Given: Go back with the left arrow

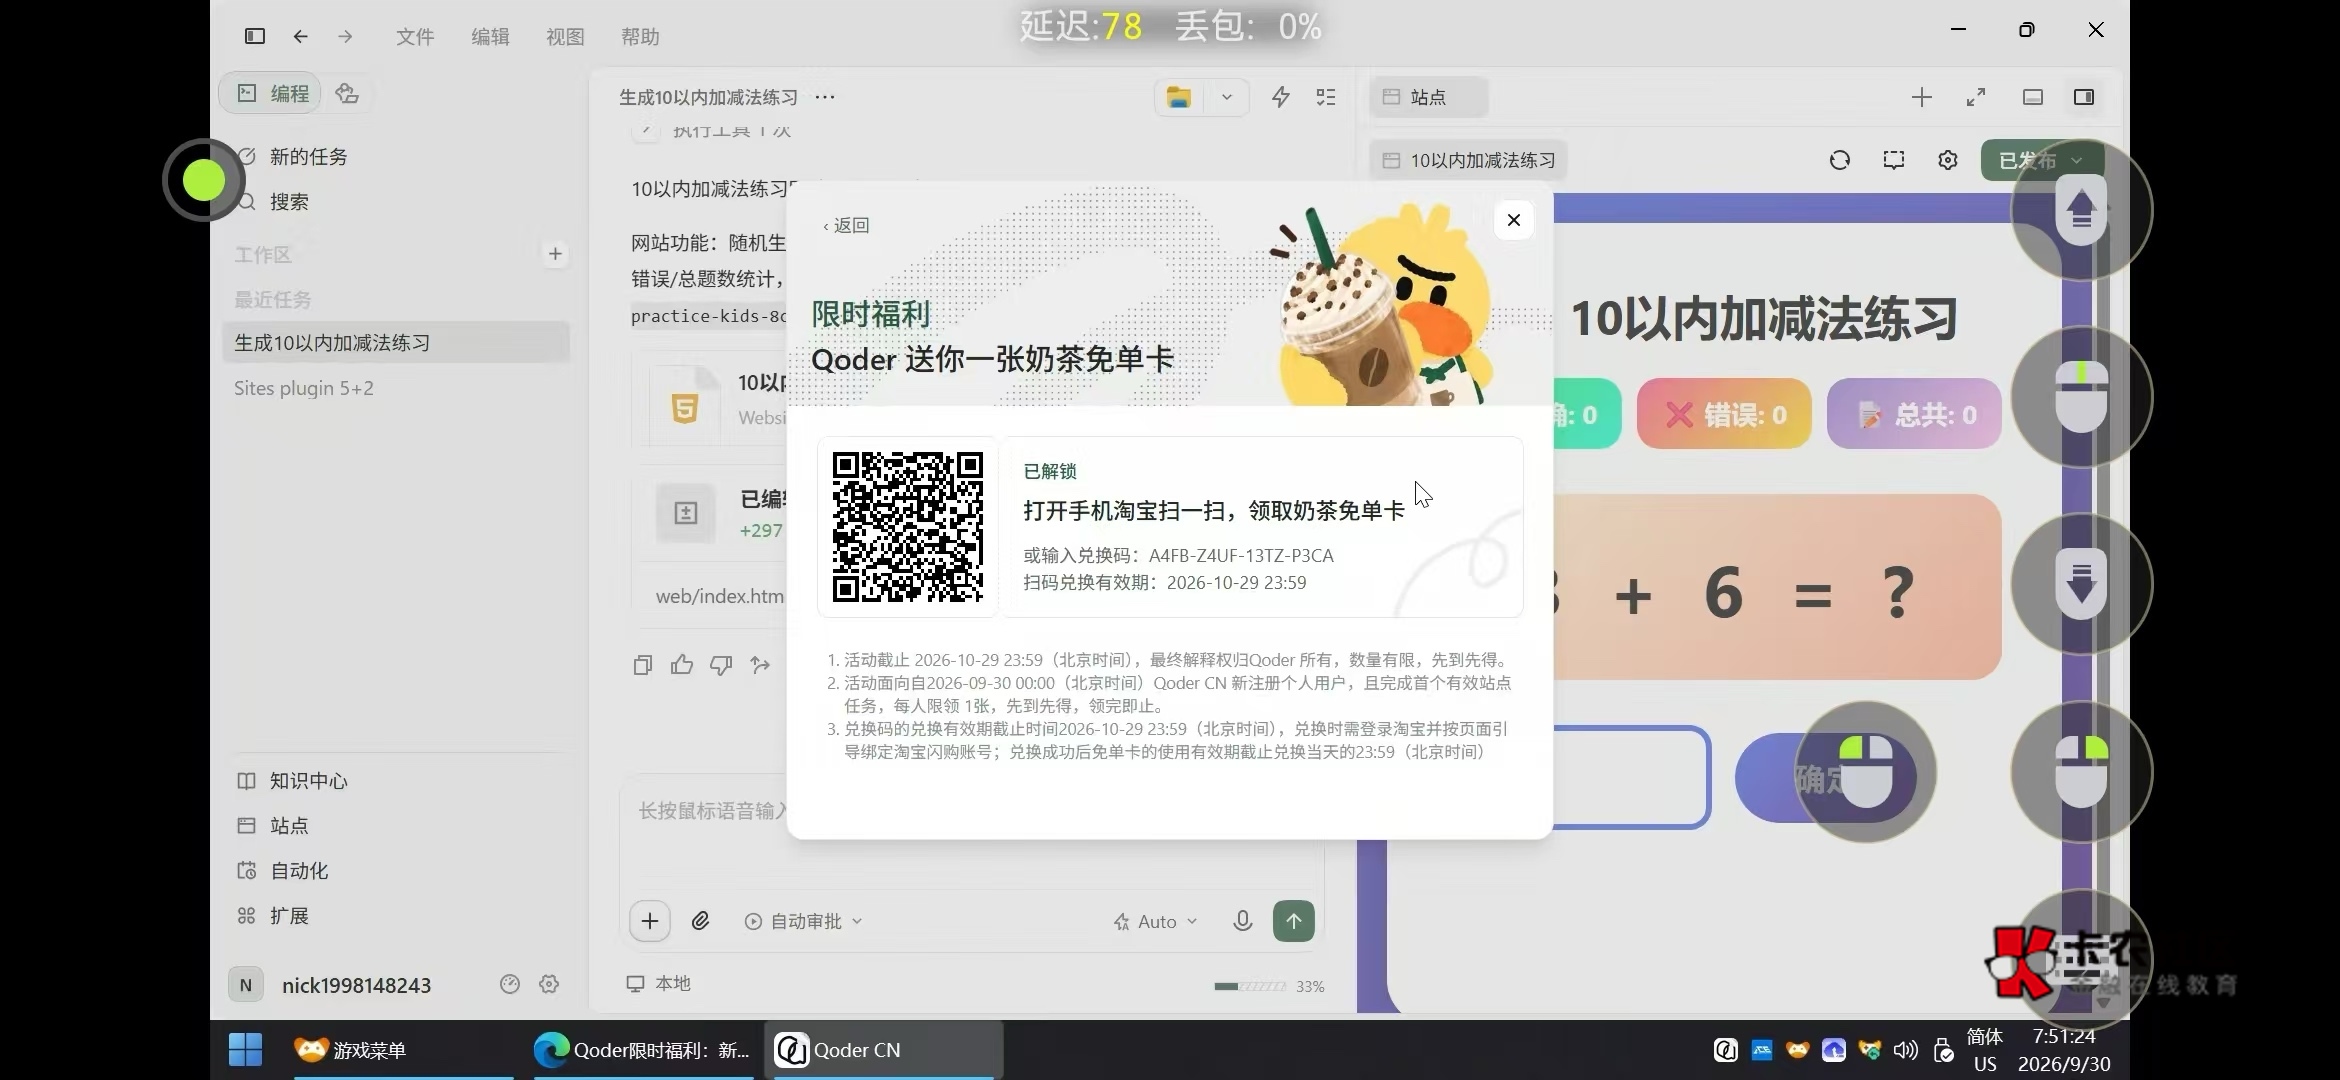Looking at the screenshot, I should click(x=300, y=36).
